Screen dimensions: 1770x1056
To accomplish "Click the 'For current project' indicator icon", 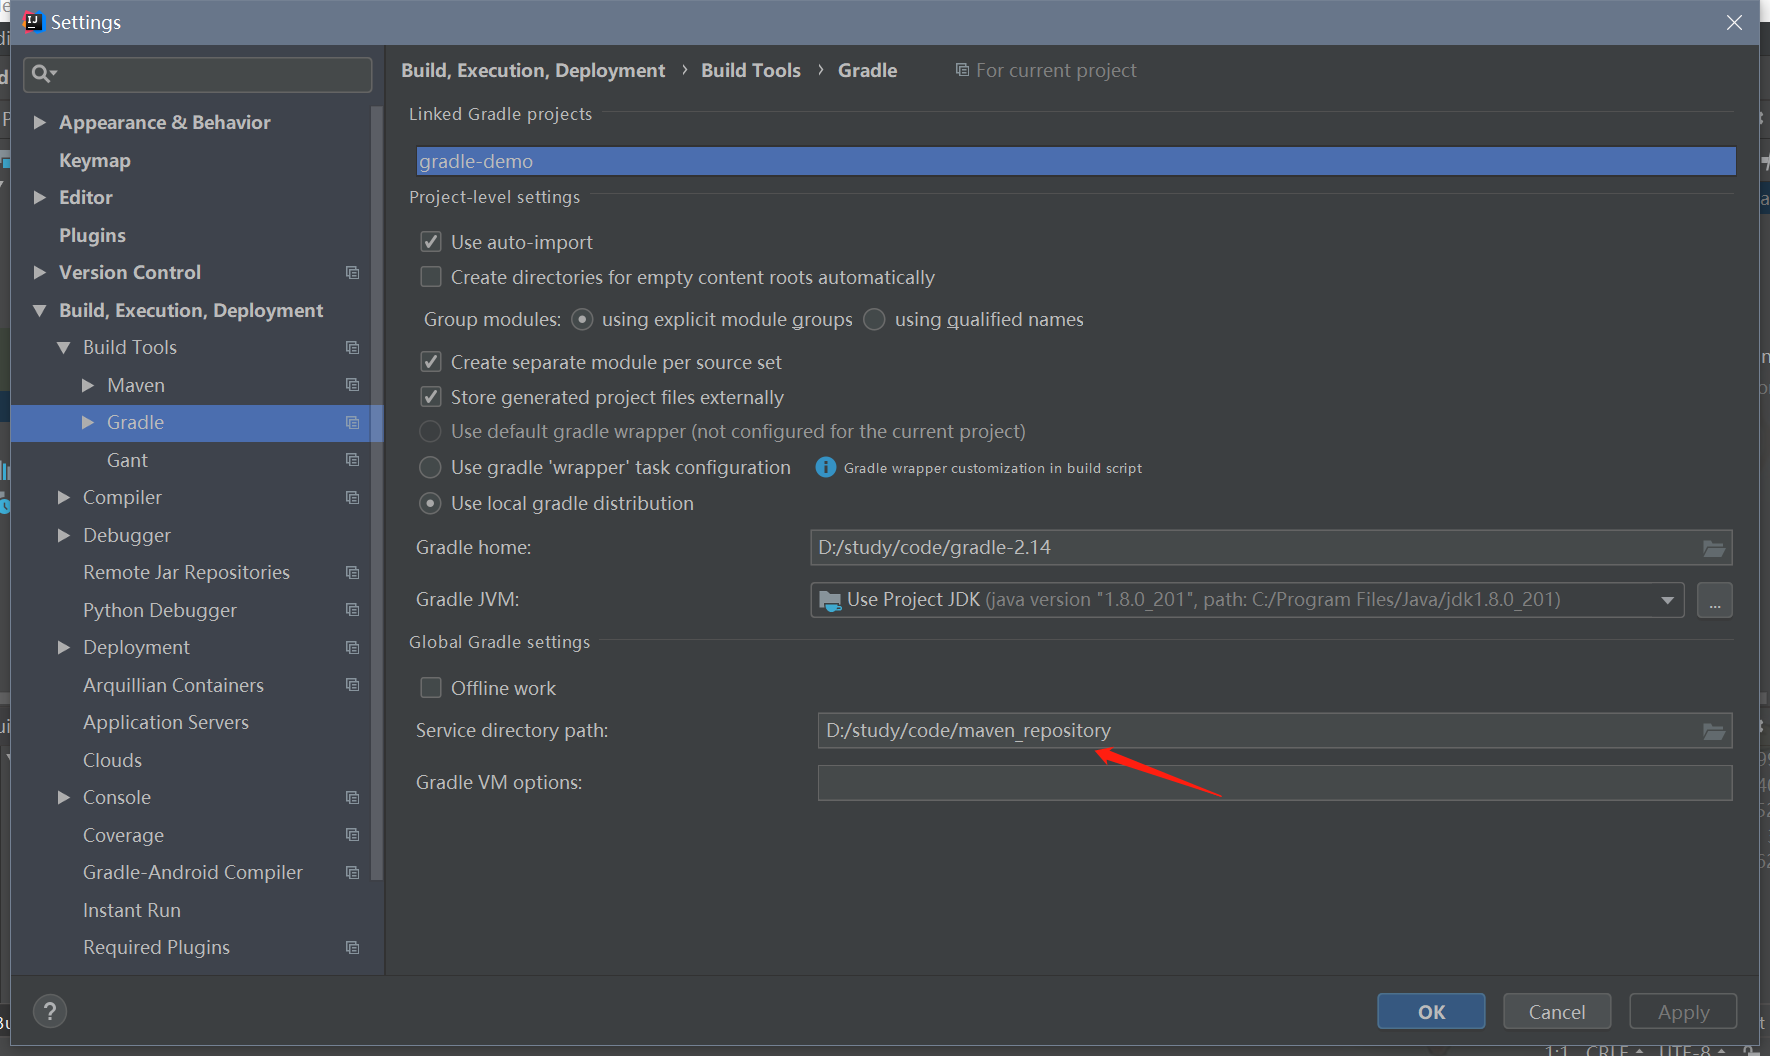I will (x=962, y=70).
